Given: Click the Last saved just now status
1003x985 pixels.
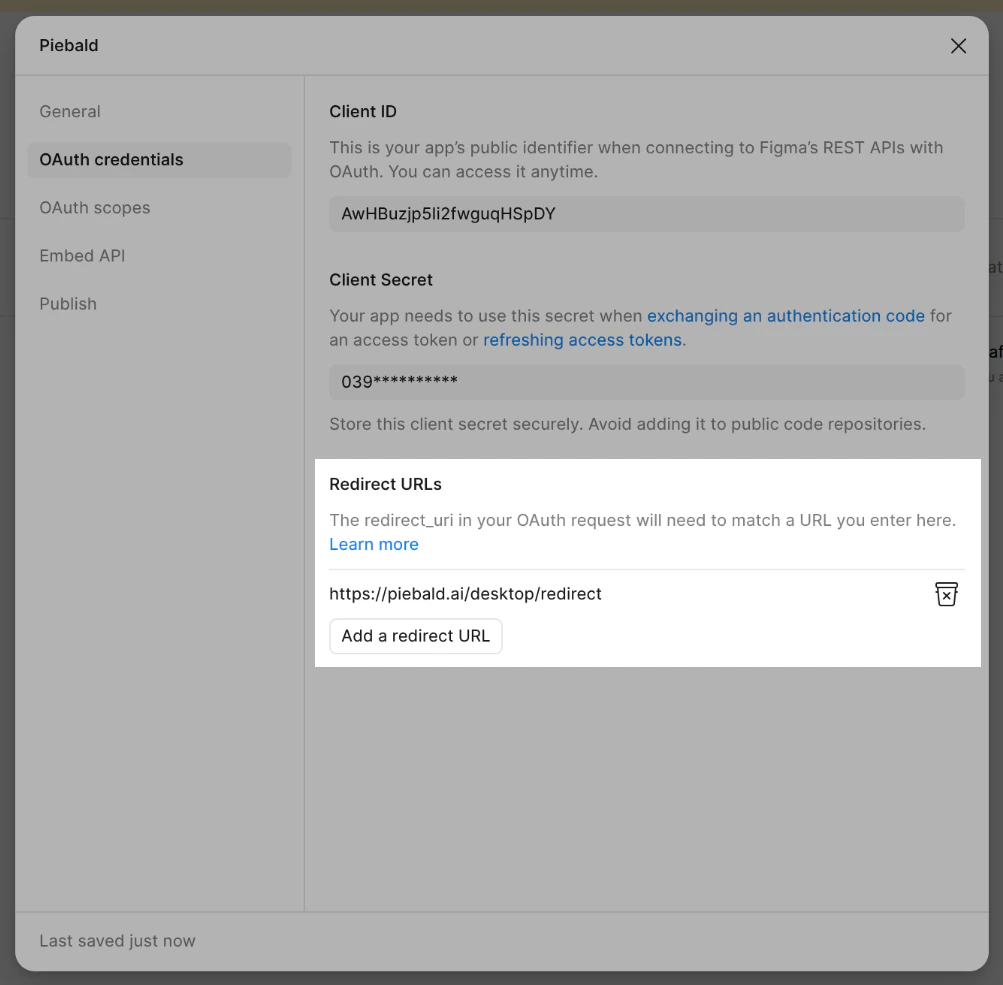Looking at the screenshot, I should [117, 941].
